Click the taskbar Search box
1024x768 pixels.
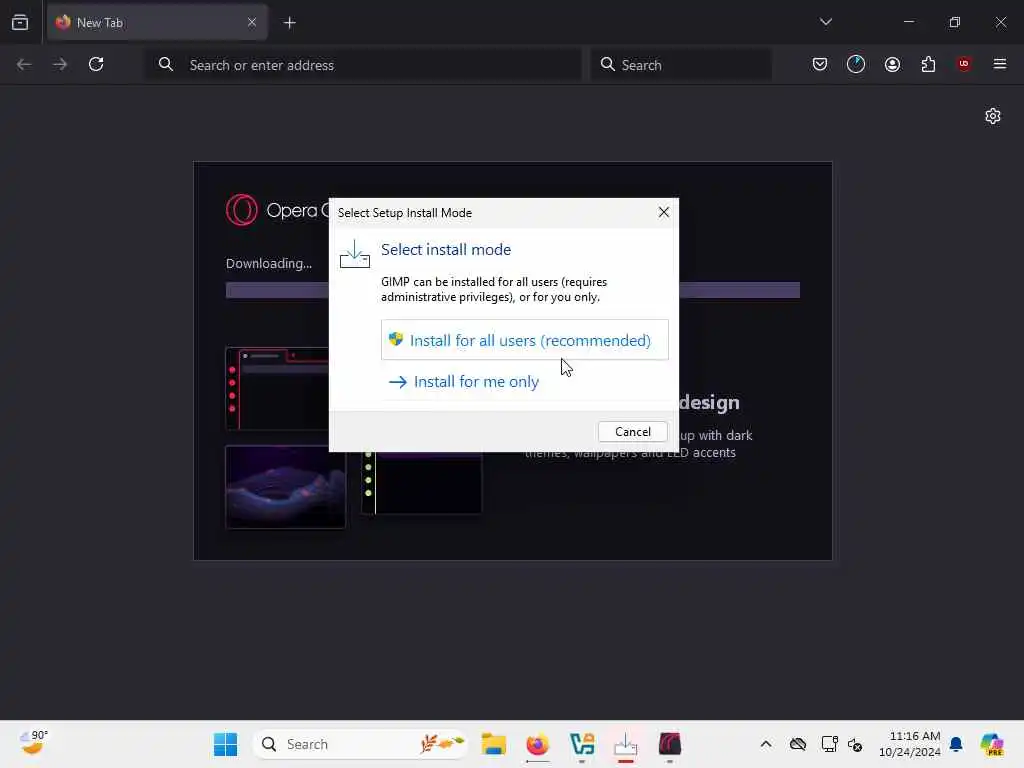tap(360, 744)
